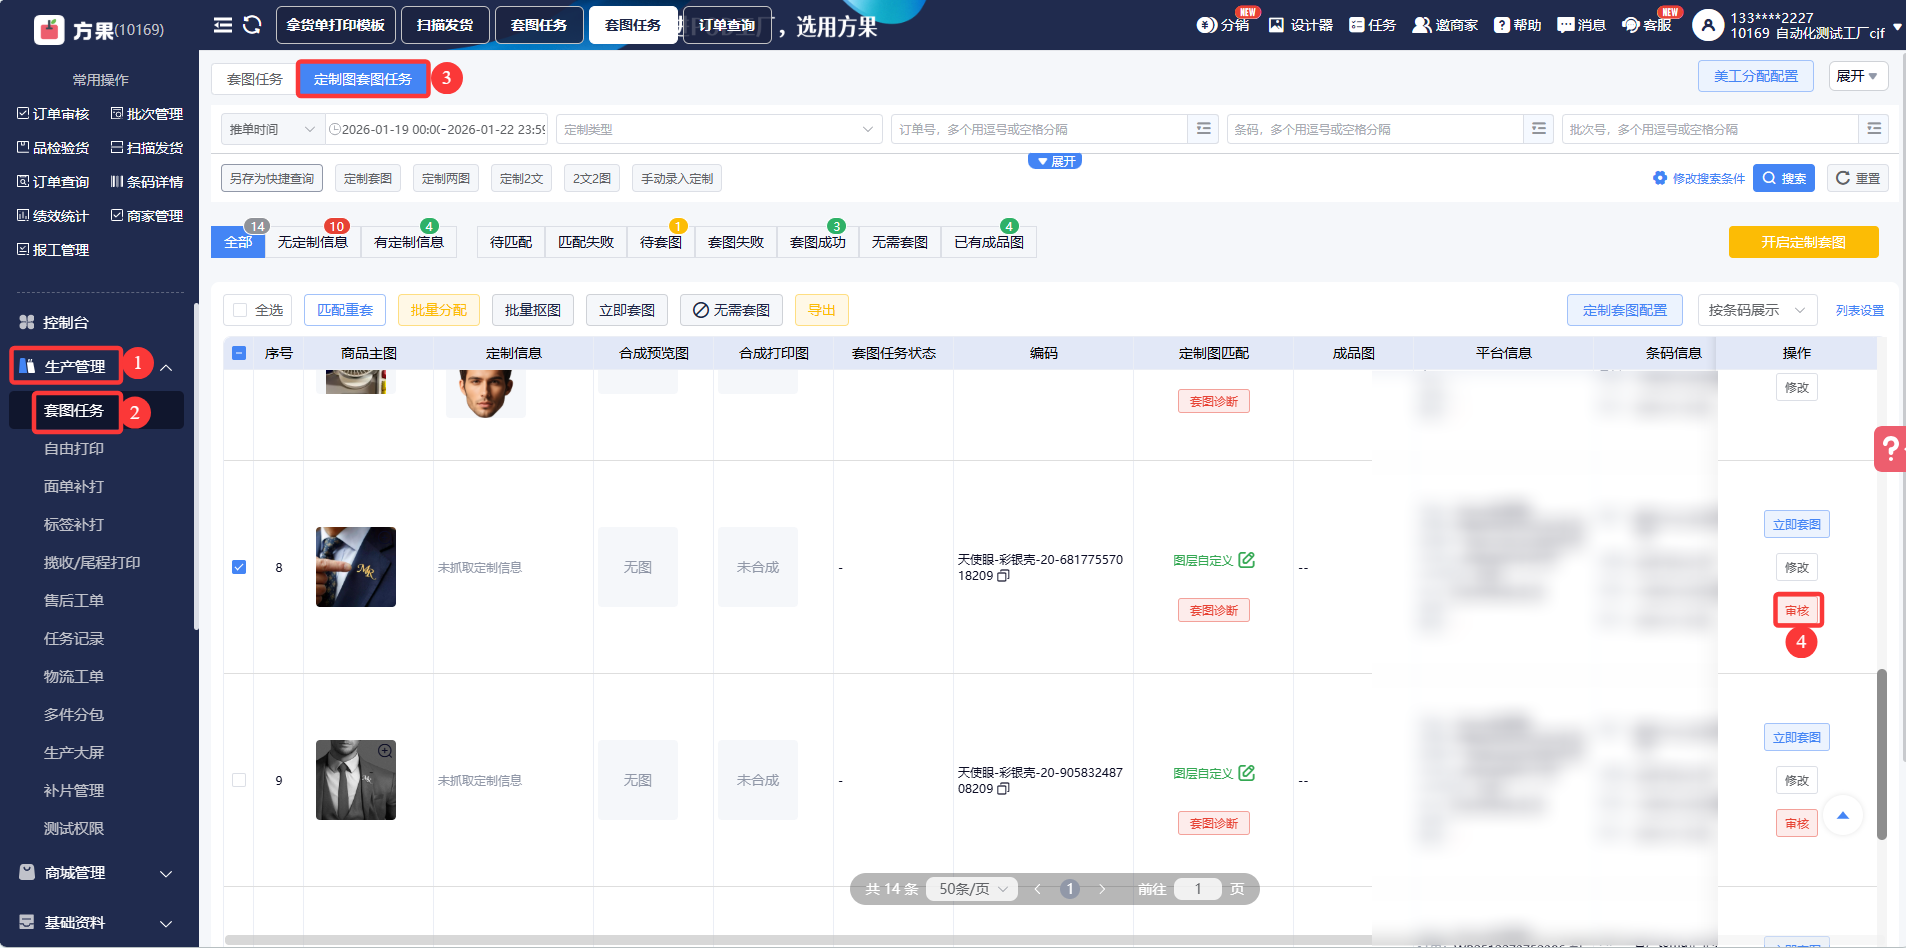Filter by 套图成功 status tab
Viewport: 1906px width, 948px height.
(818, 242)
